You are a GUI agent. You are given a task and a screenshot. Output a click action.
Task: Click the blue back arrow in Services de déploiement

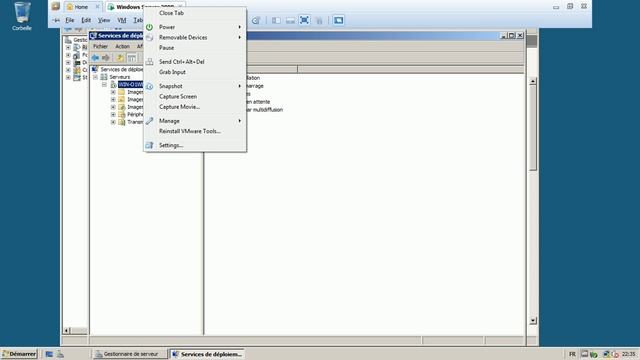[96, 58]
